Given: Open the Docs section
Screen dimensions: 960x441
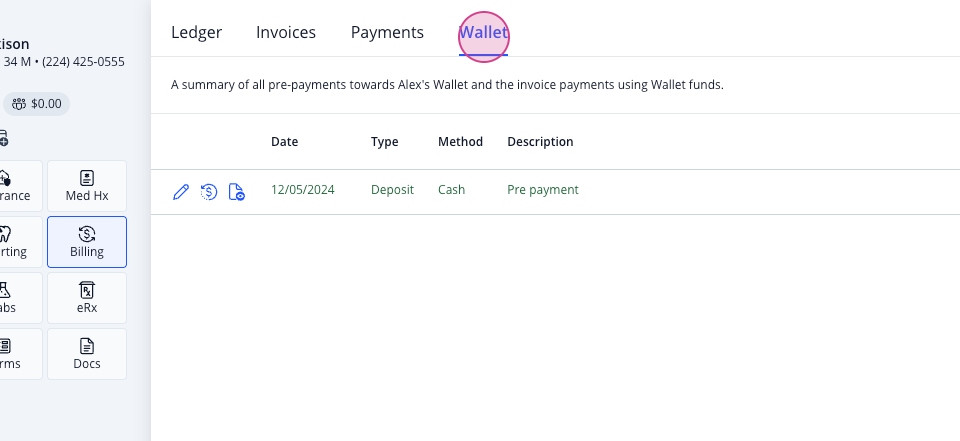Looking at the screenshot, I should (x=87, y=354).
